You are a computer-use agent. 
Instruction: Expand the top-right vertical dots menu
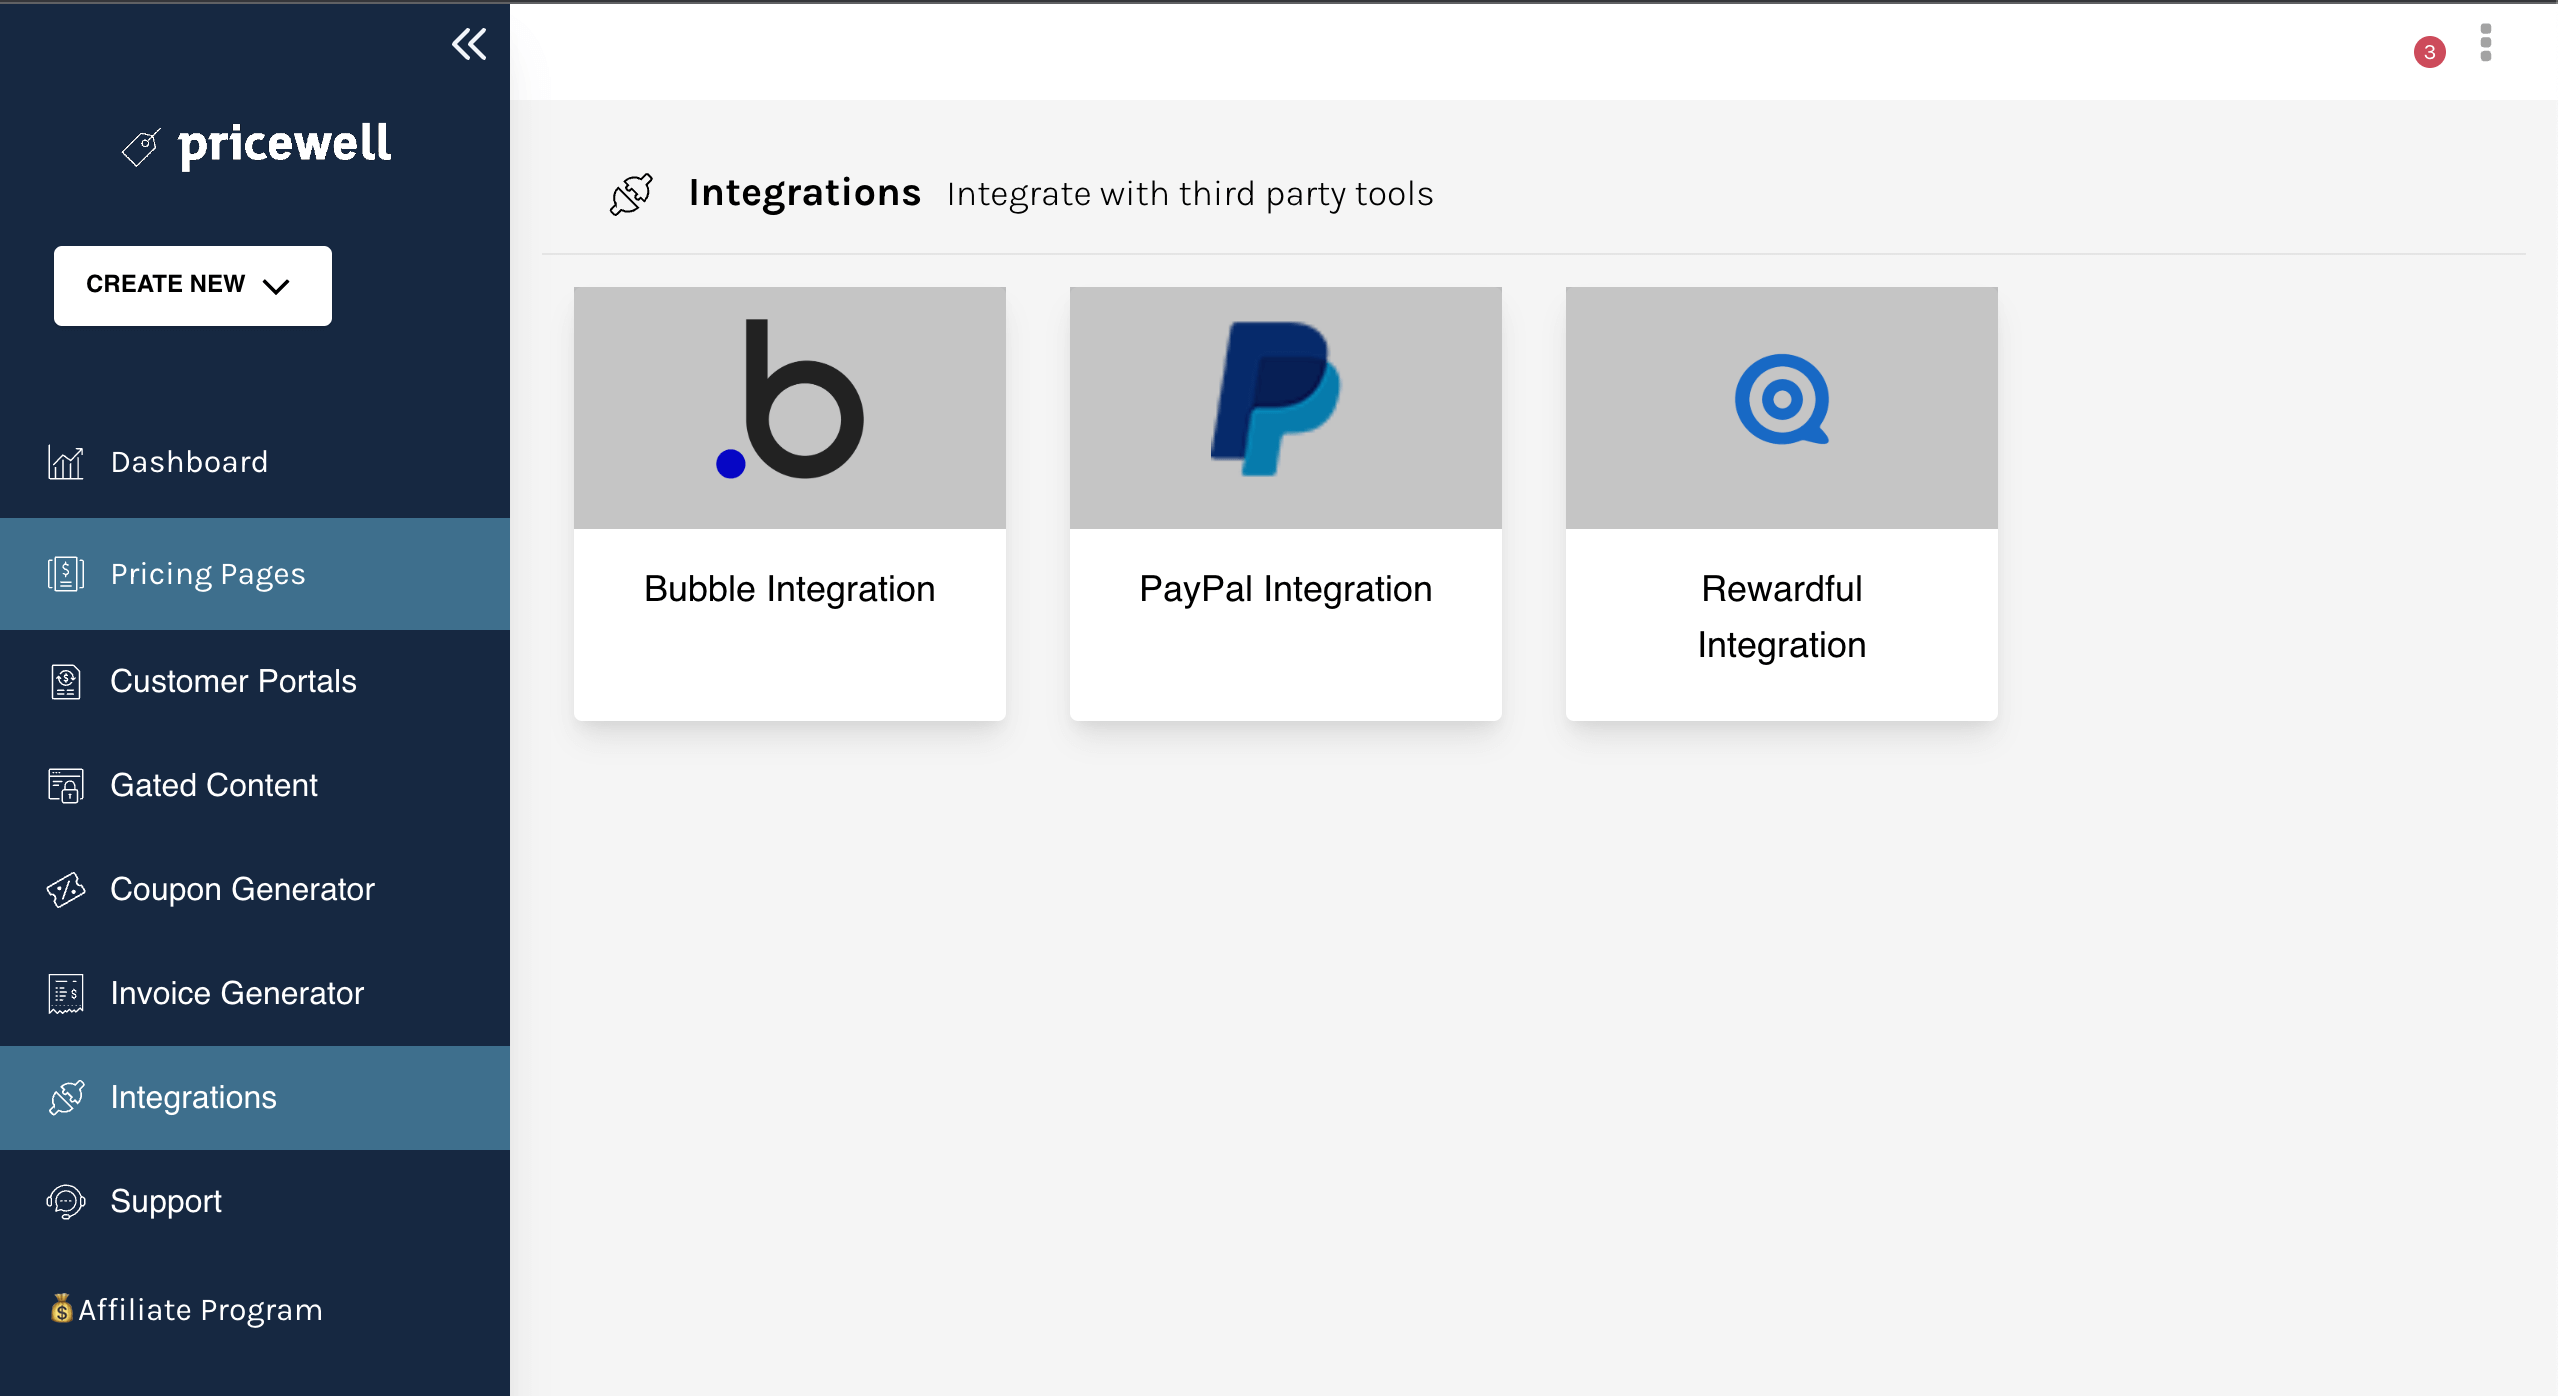(2486, 44)
